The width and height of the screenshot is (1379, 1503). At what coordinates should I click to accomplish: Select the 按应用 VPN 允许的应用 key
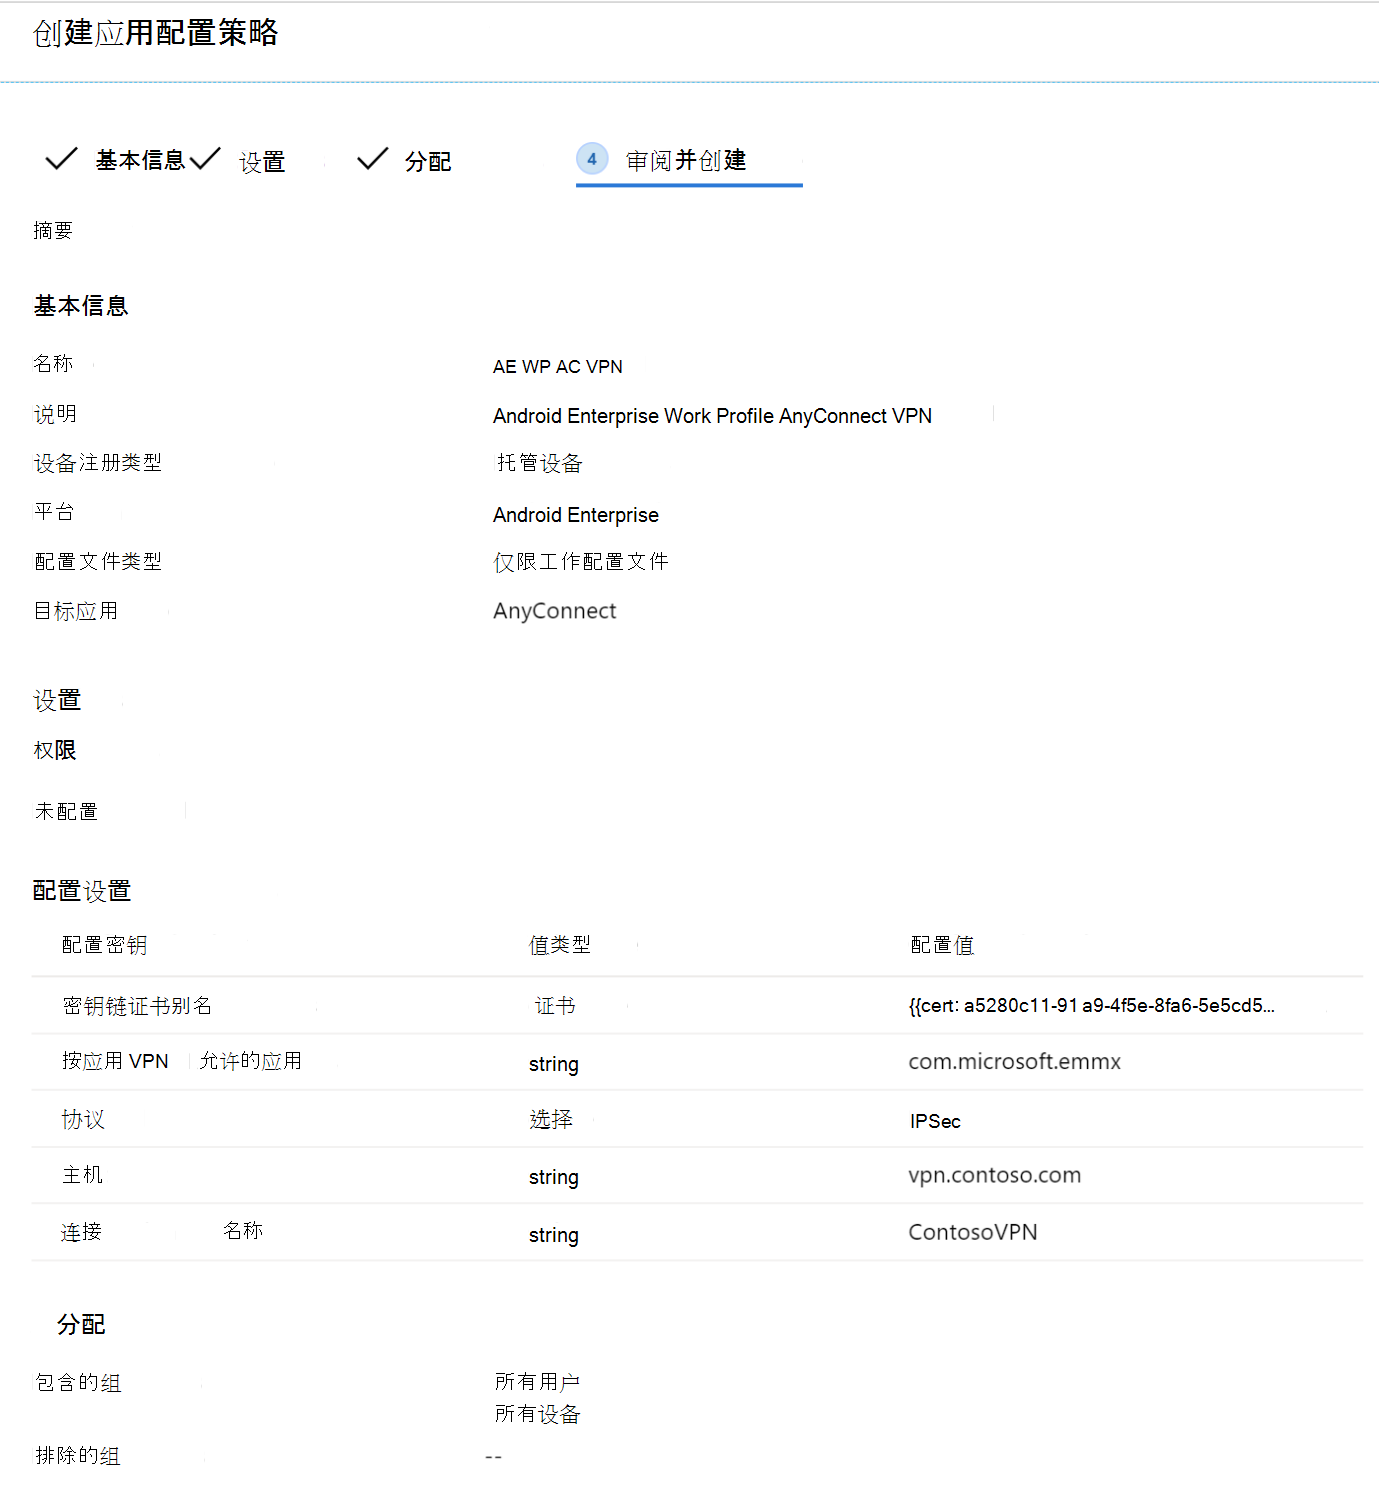pyautogui.click(x=182, y=1061)
